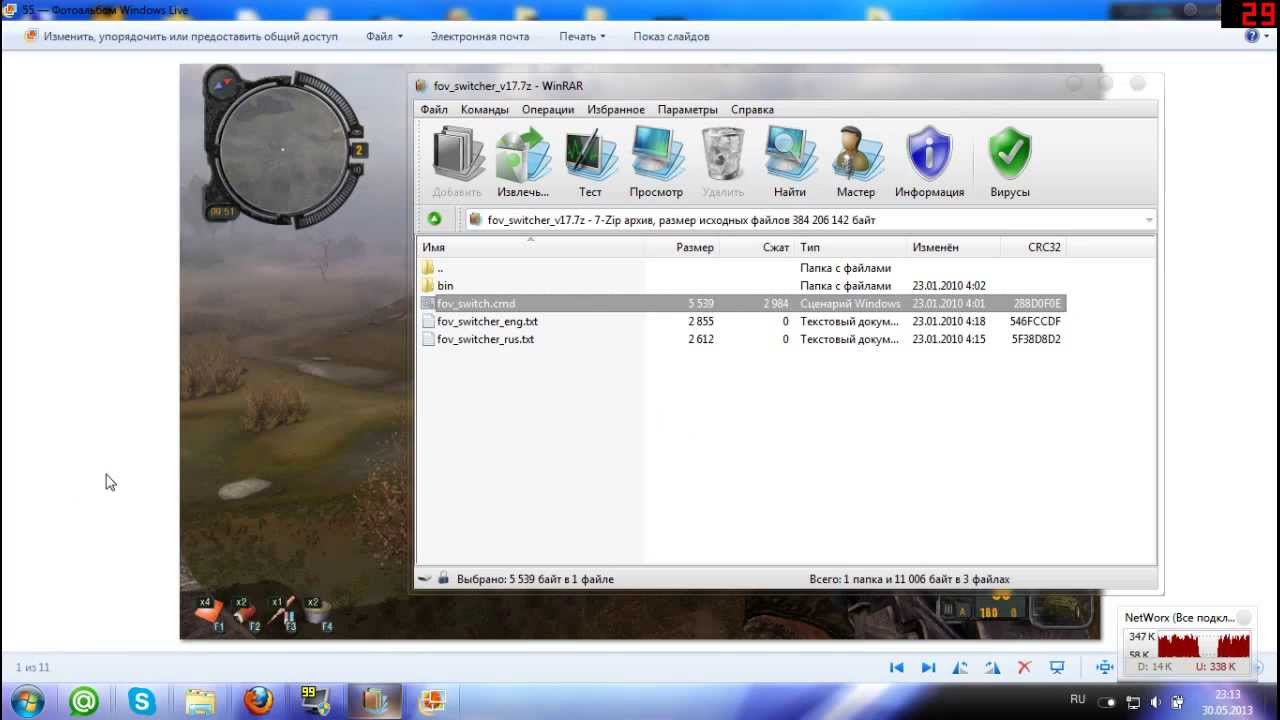Select the fov_switch.cmd file

click(x=741, y=304)
